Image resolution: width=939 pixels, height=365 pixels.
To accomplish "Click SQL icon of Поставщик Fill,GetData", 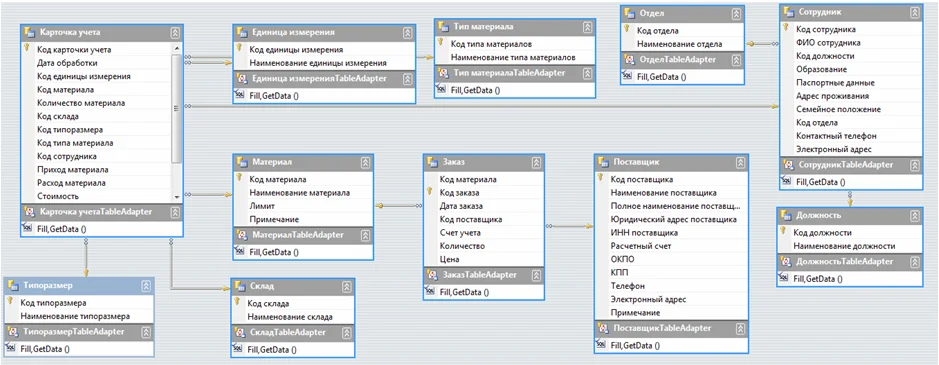I will coord(602,345).
